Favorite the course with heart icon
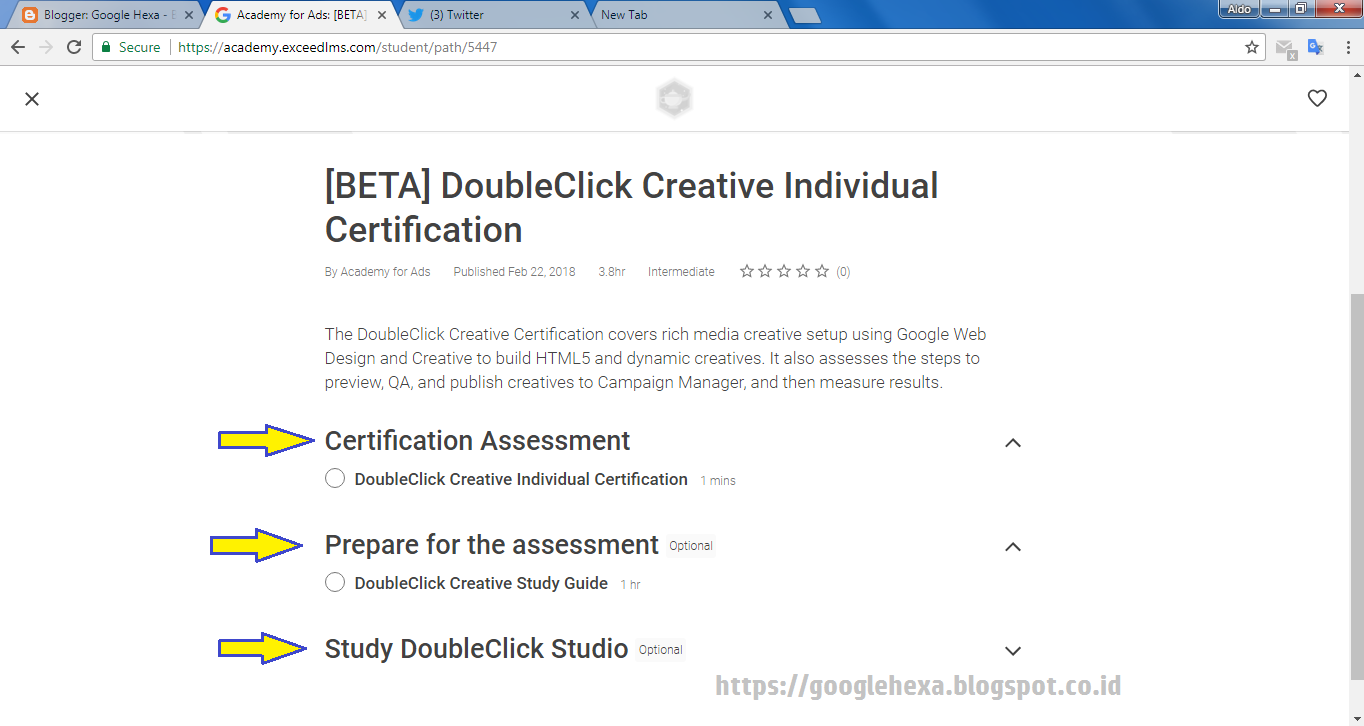The width and height of the screenshot is (1364, 726). (1317, 98)
